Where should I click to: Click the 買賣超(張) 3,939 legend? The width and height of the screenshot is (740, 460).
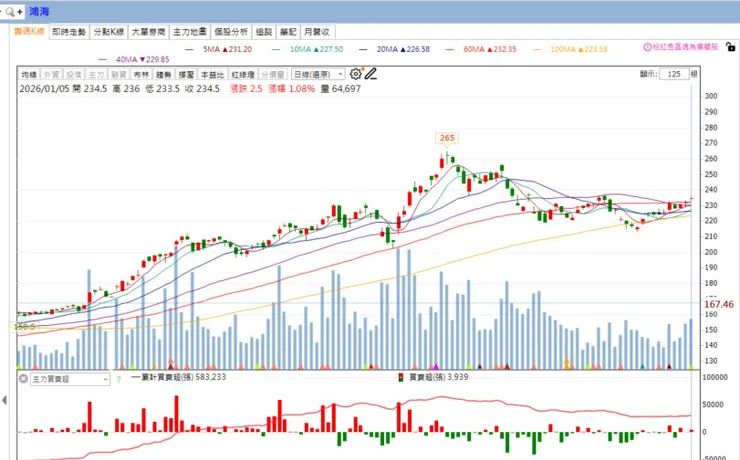[x=433, y=377]
